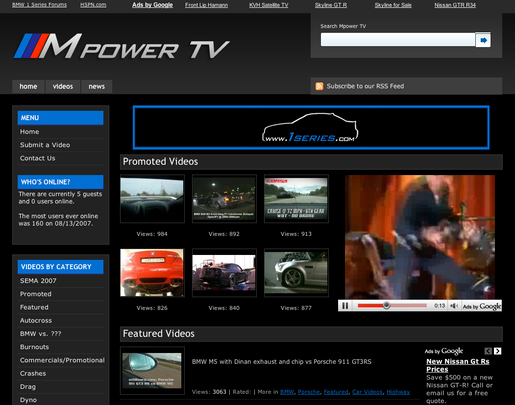The height and width of the screenshot is (405, 515).
Task: Open the Dyno category
Action: 28,400
